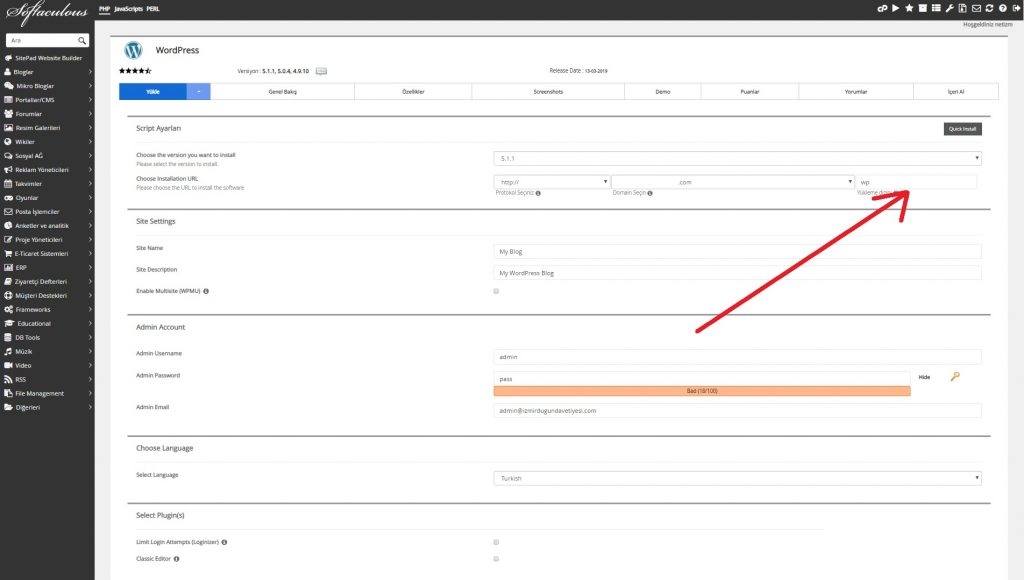Click the sync refresh icon in top bar
This screenshot has height=580, width=1024.
click(989, 8)
